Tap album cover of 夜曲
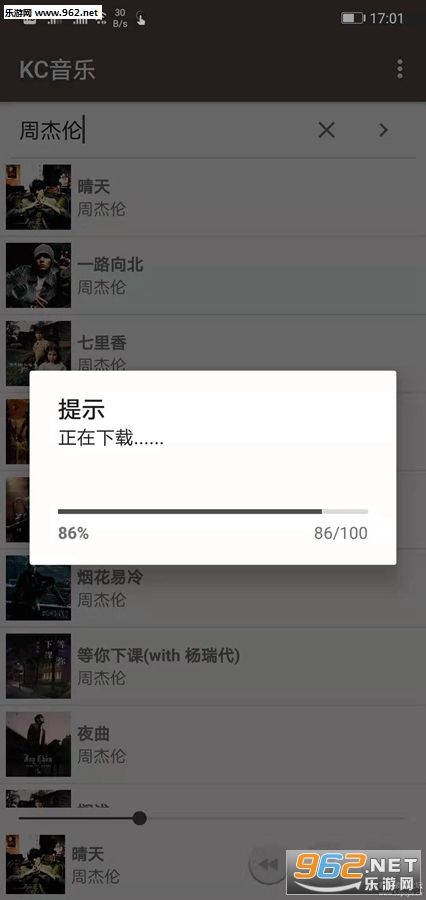426x900 pixels. (38, 744)
